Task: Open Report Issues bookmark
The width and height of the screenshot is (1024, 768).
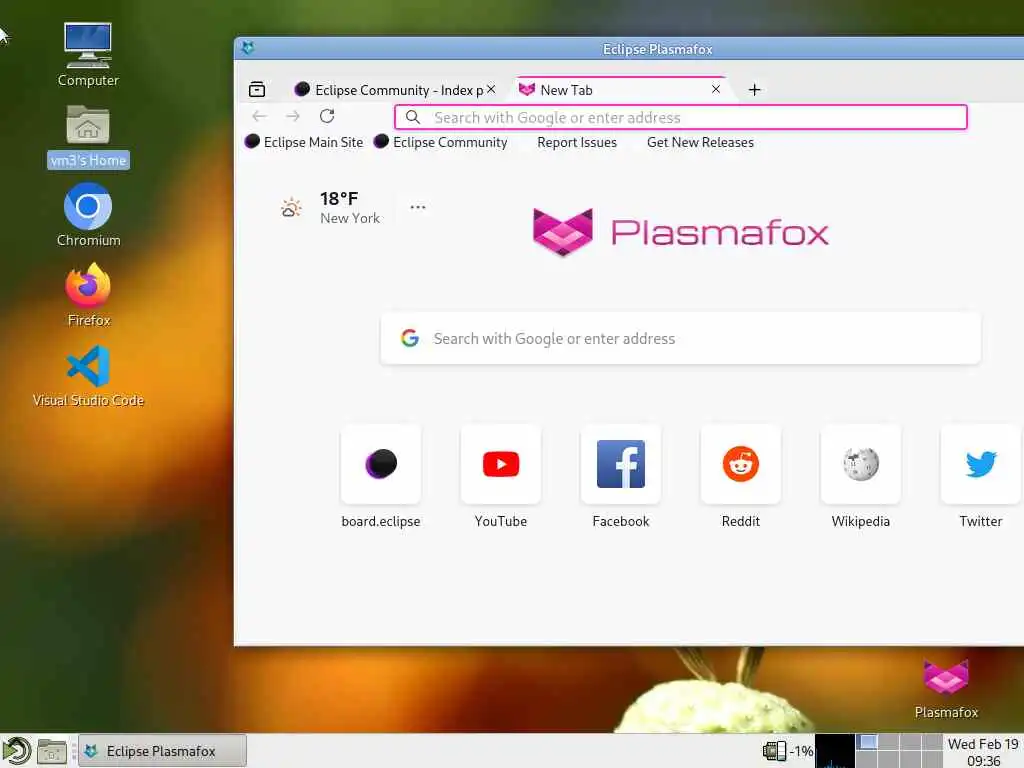Action: (x=577, y=142)
